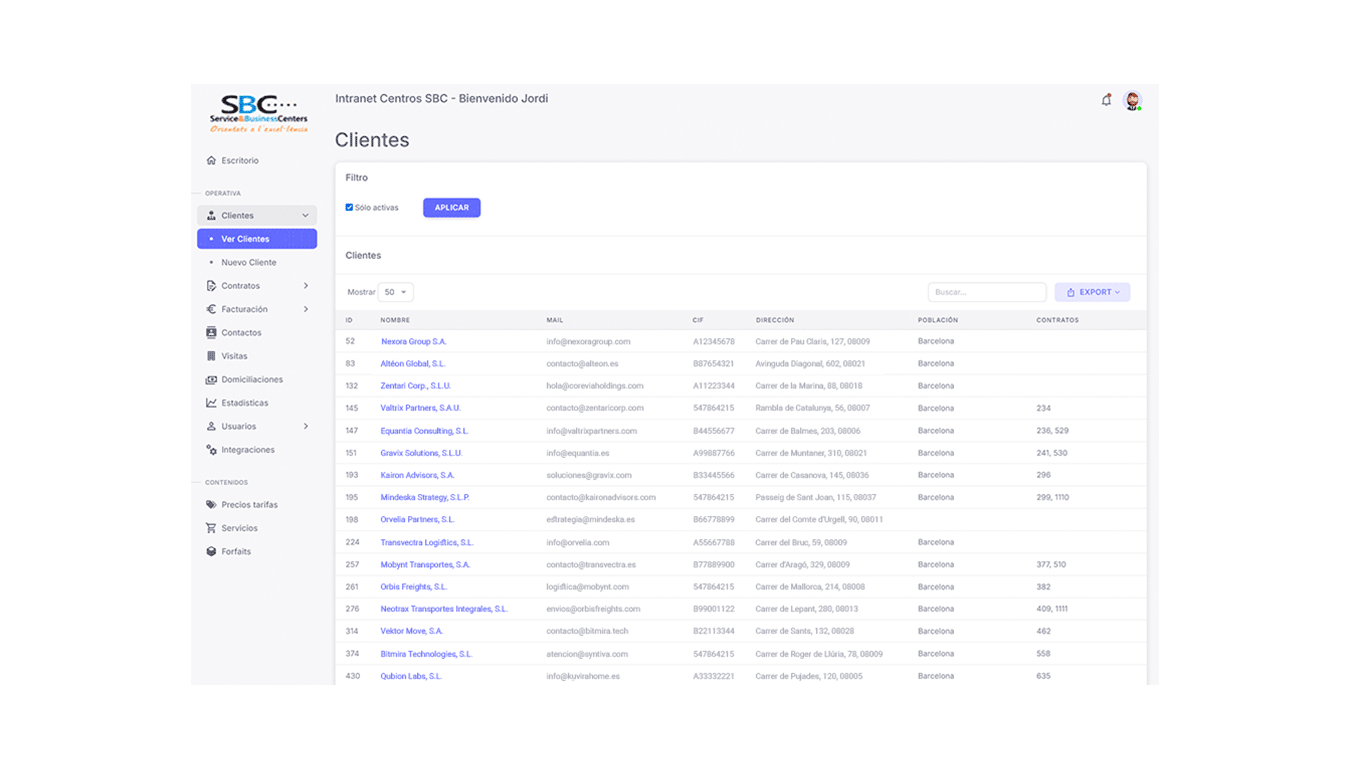The image size is (1351, 760).
Task: Click the Buscar search input field
Action: 986,292
